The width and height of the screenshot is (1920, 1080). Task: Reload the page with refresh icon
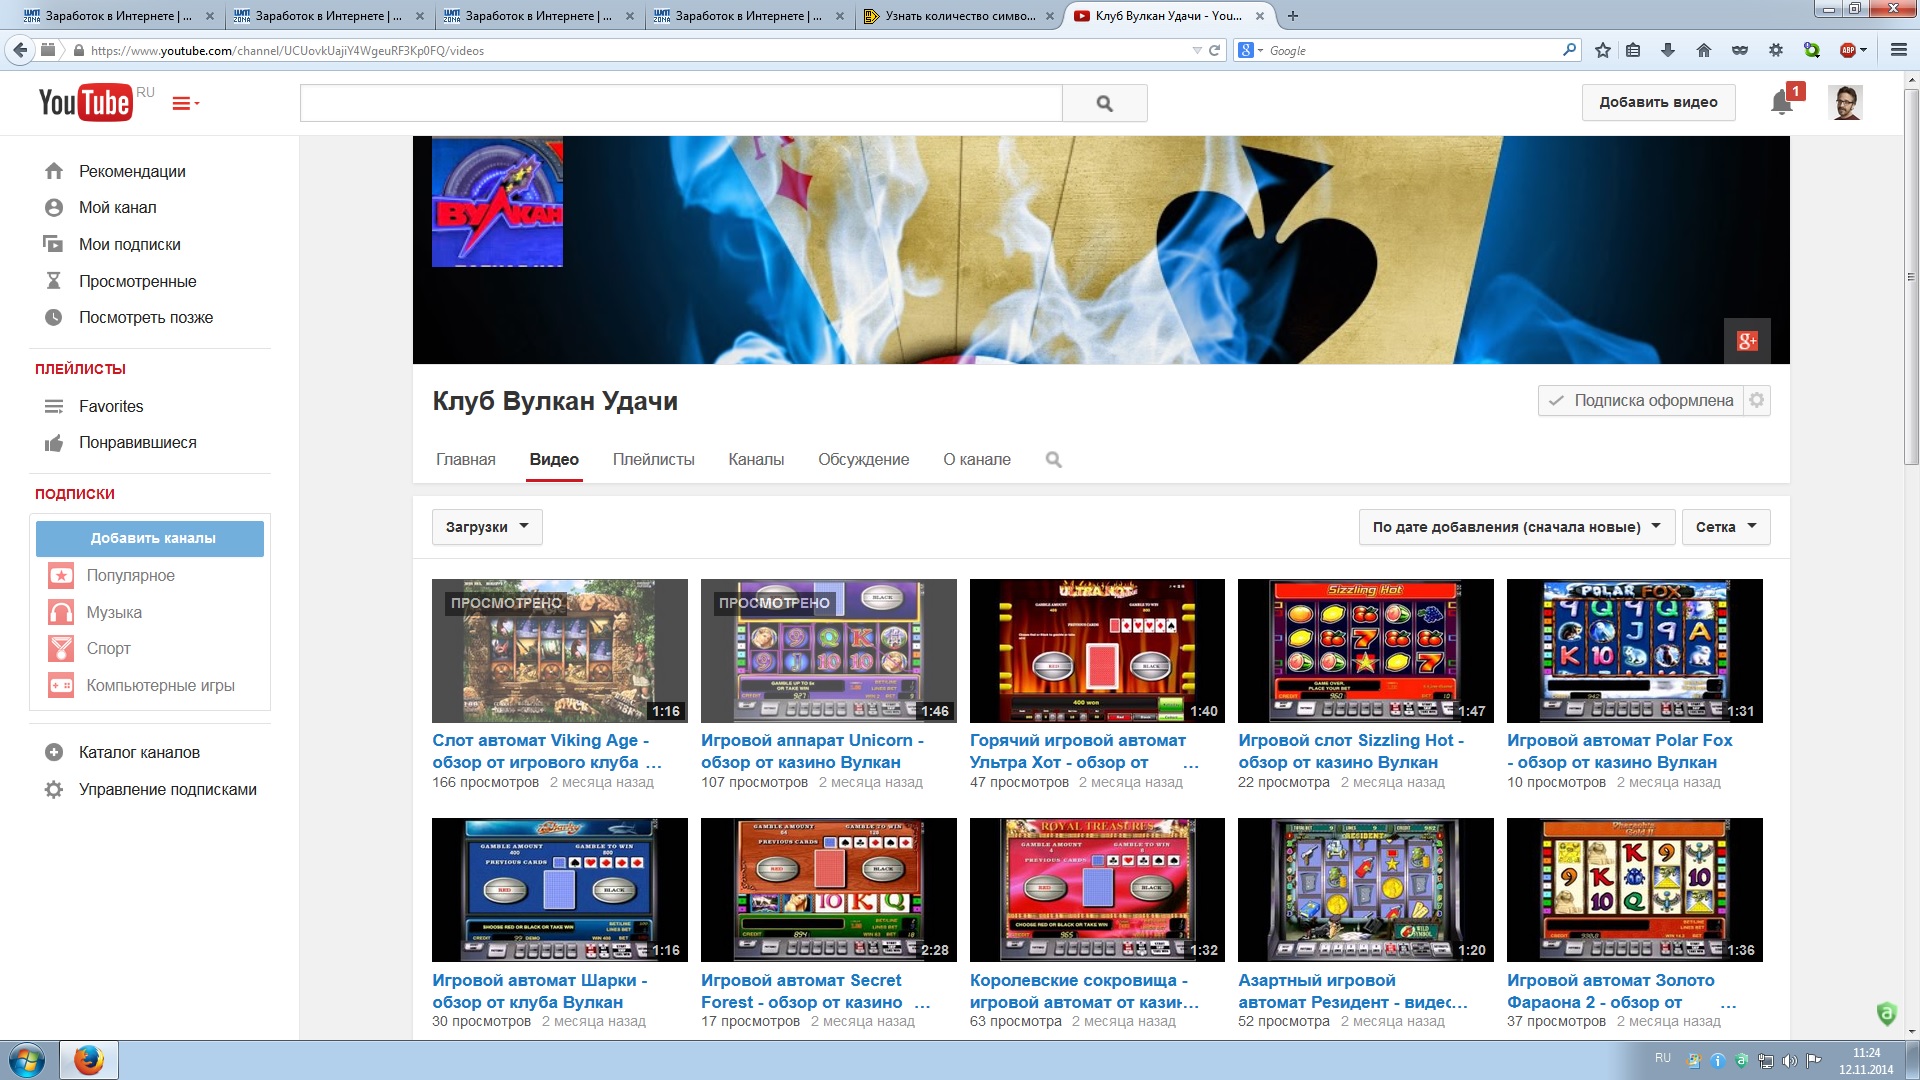[1214, 50]
